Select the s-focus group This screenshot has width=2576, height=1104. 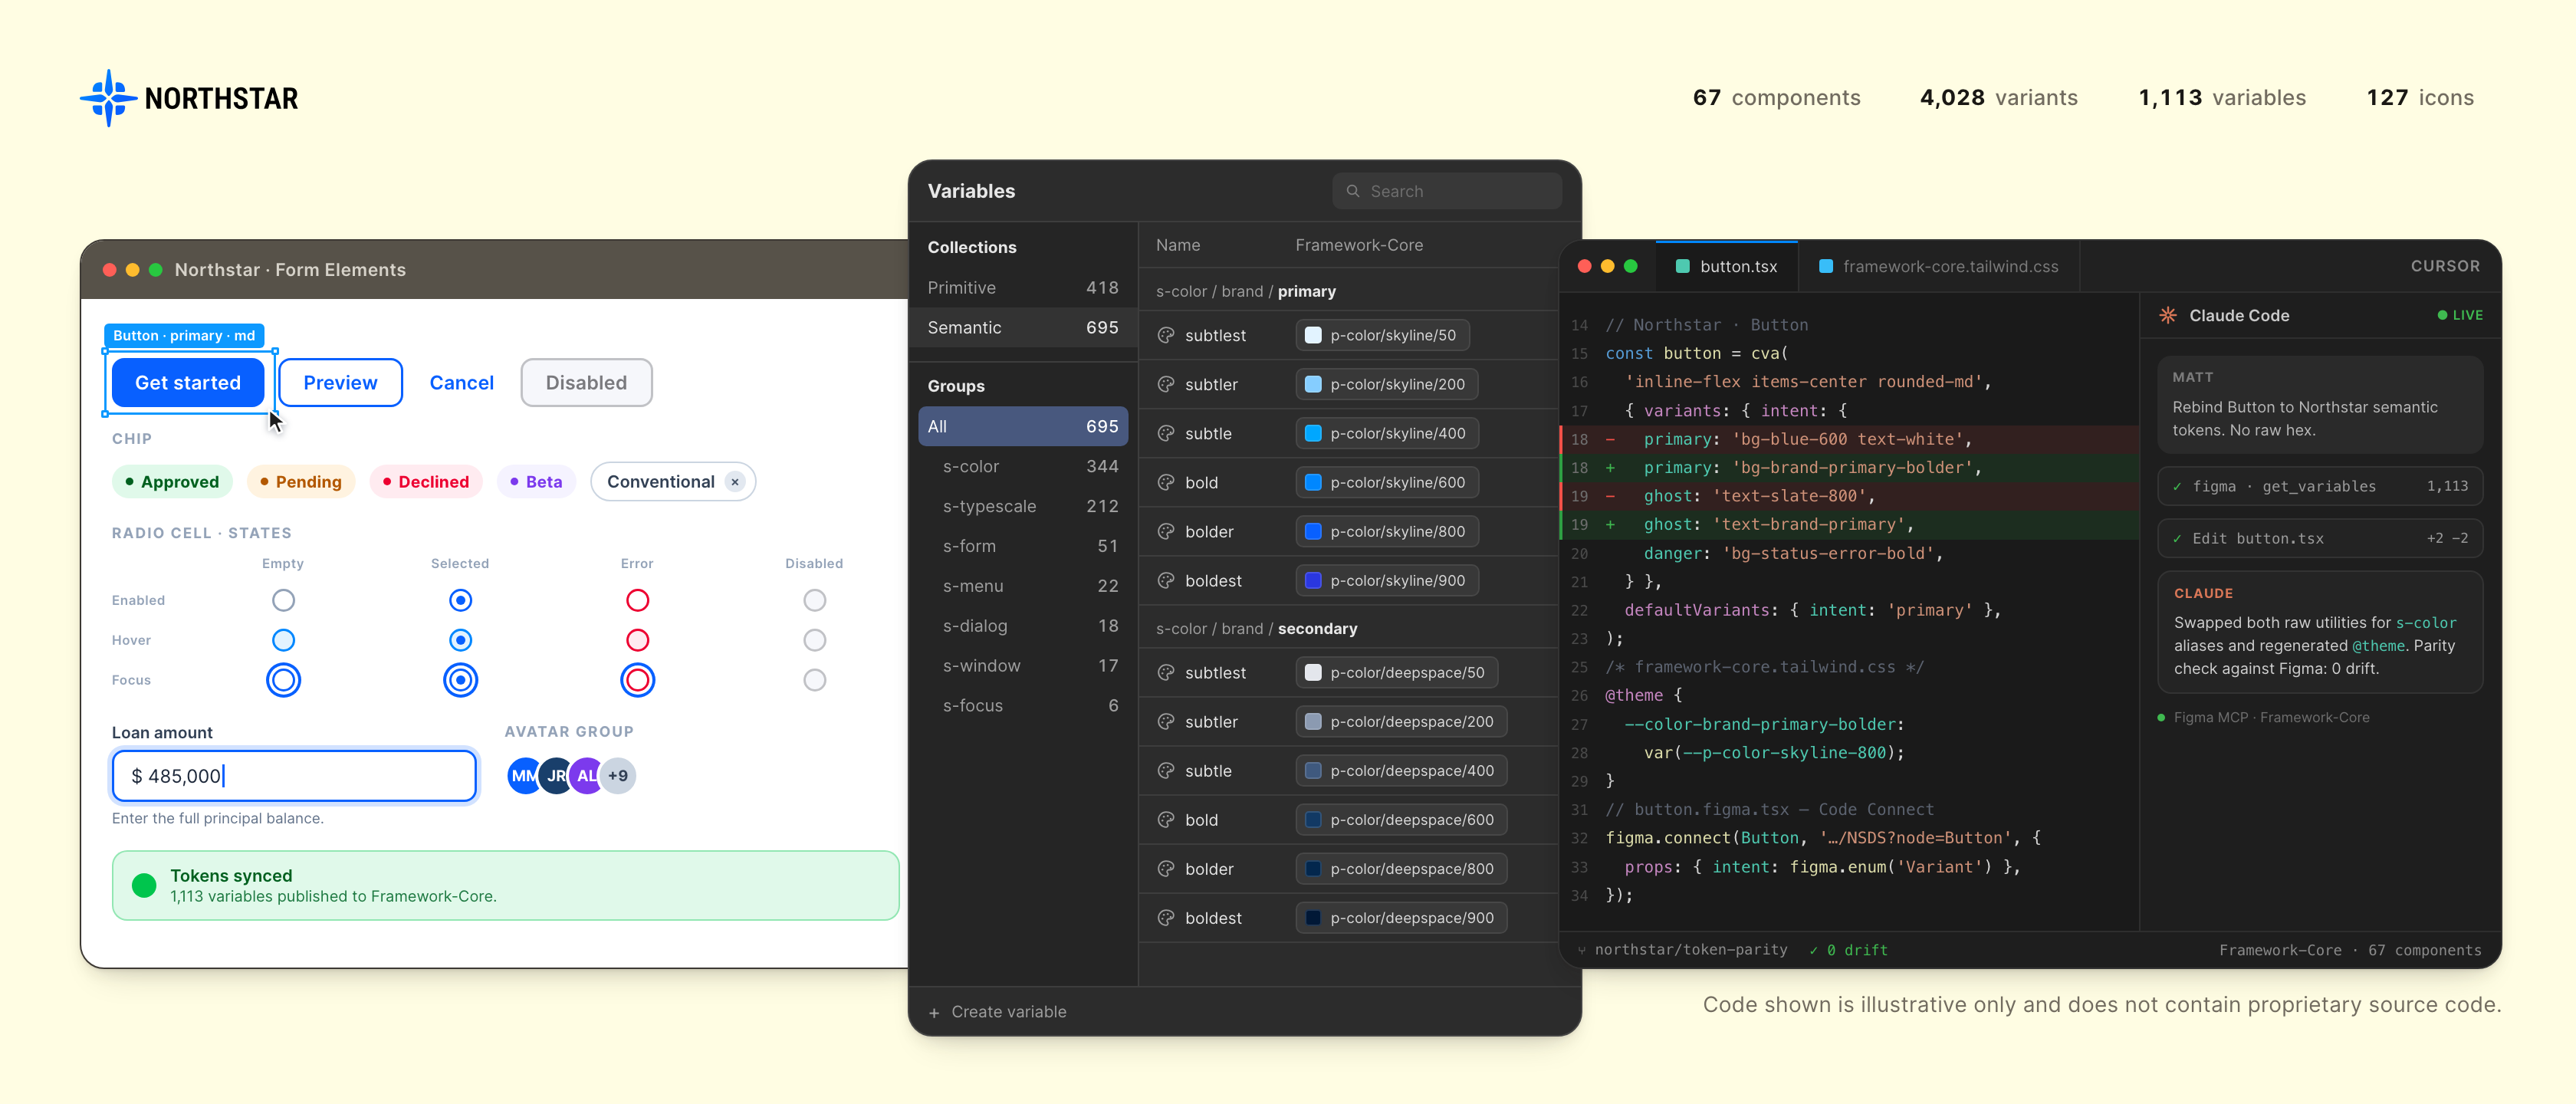(1023, 705)
